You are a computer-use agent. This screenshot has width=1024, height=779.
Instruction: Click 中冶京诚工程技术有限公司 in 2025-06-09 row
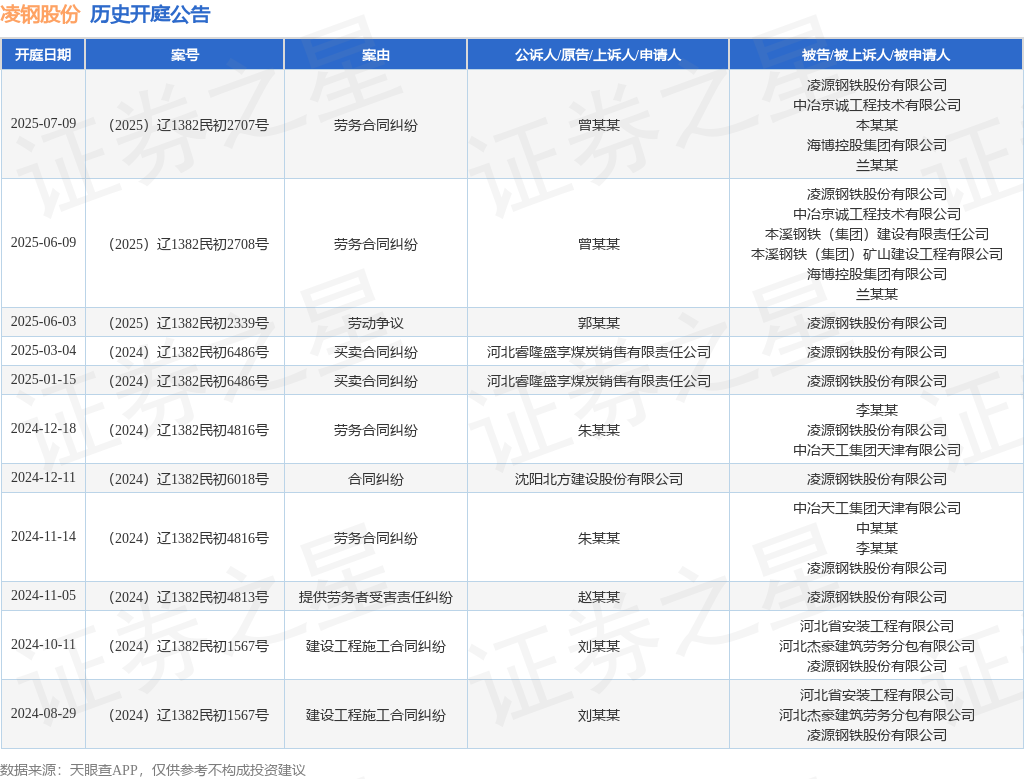[876, 214]
